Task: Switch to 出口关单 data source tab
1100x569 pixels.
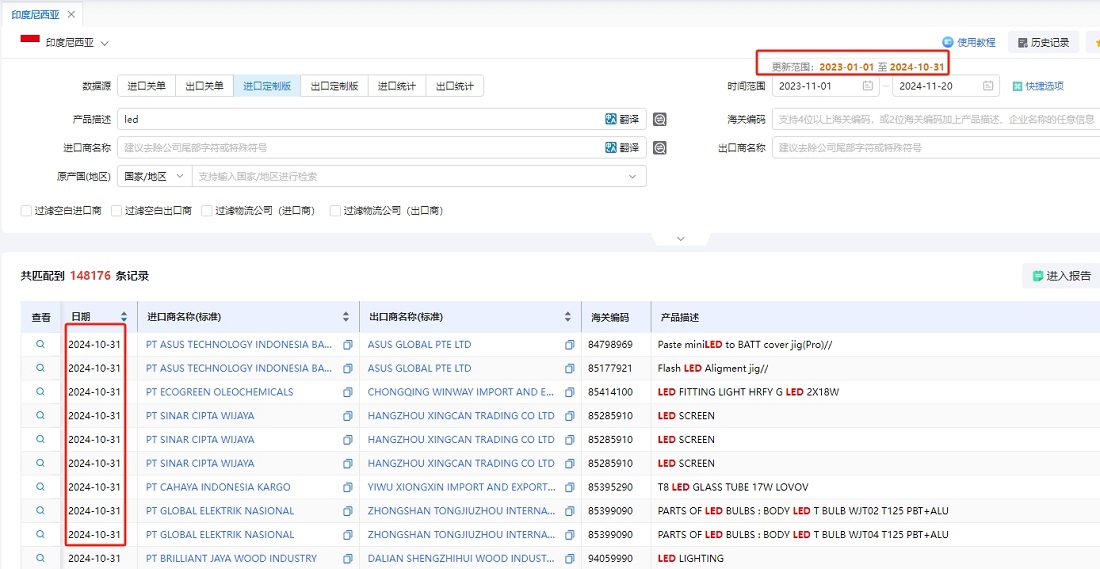Action: (204, 86)
